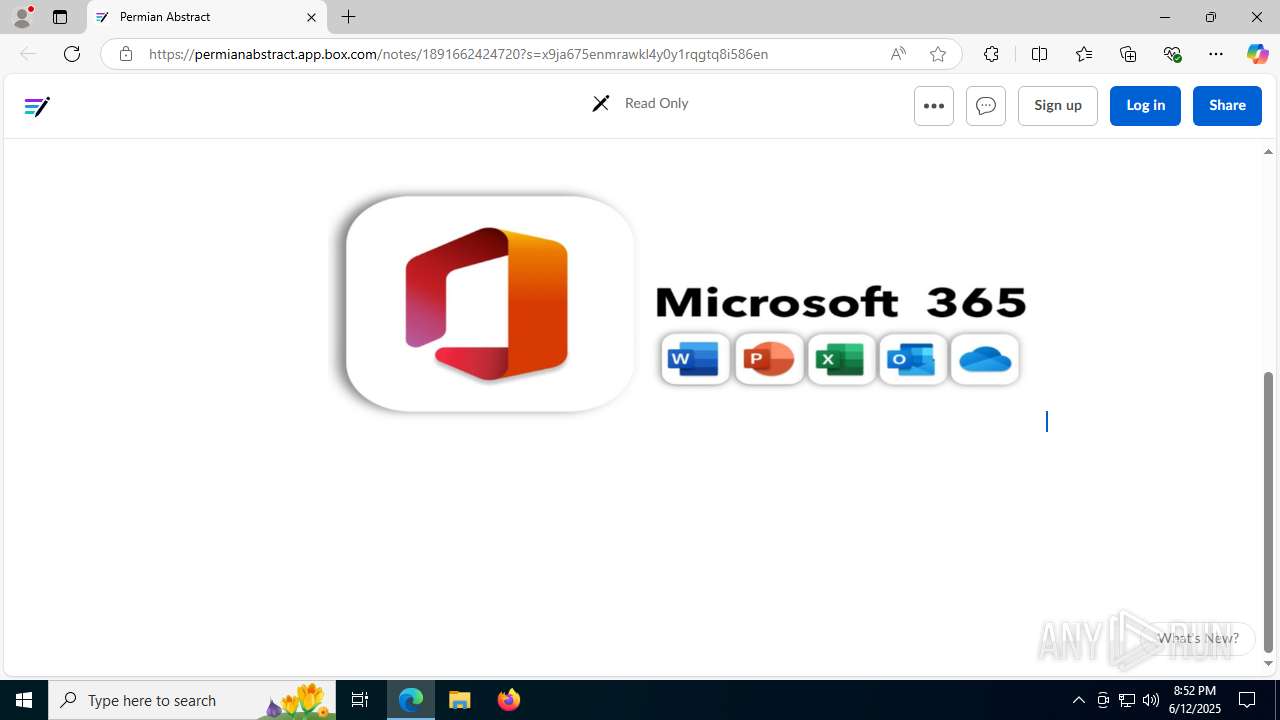Screen dimensions: 1280x720
Task: Add page to favorites star icon
Action: 938,54
